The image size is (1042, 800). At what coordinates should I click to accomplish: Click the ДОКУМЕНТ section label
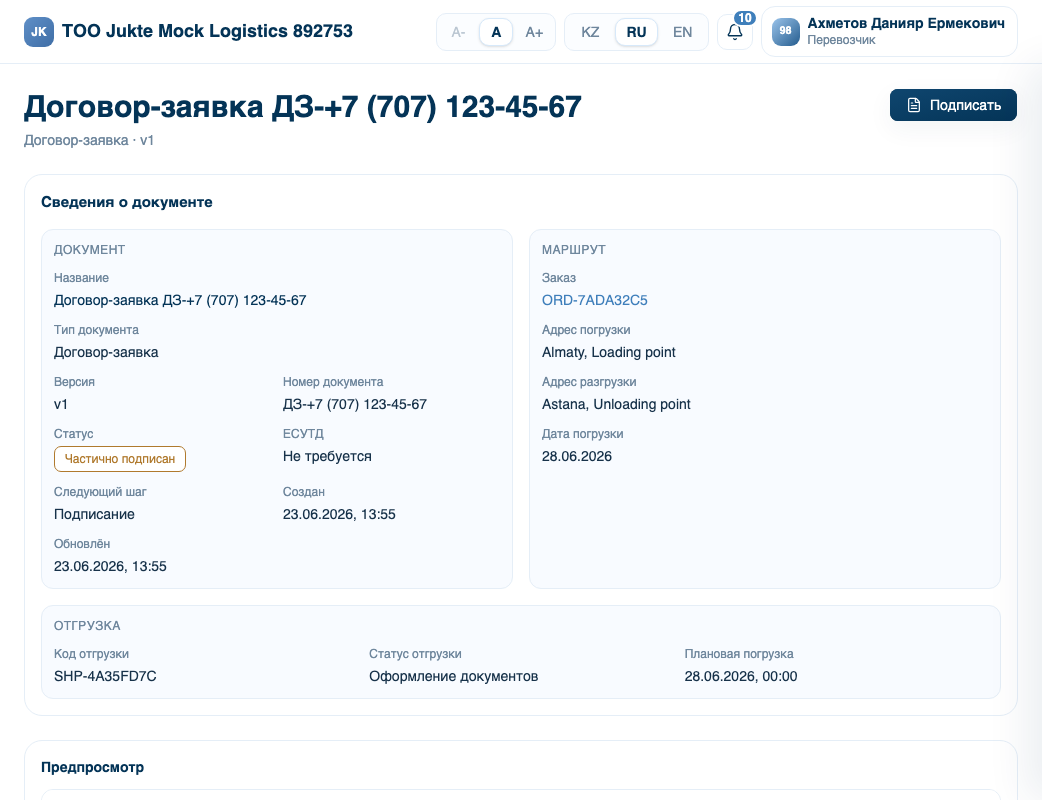89,250
